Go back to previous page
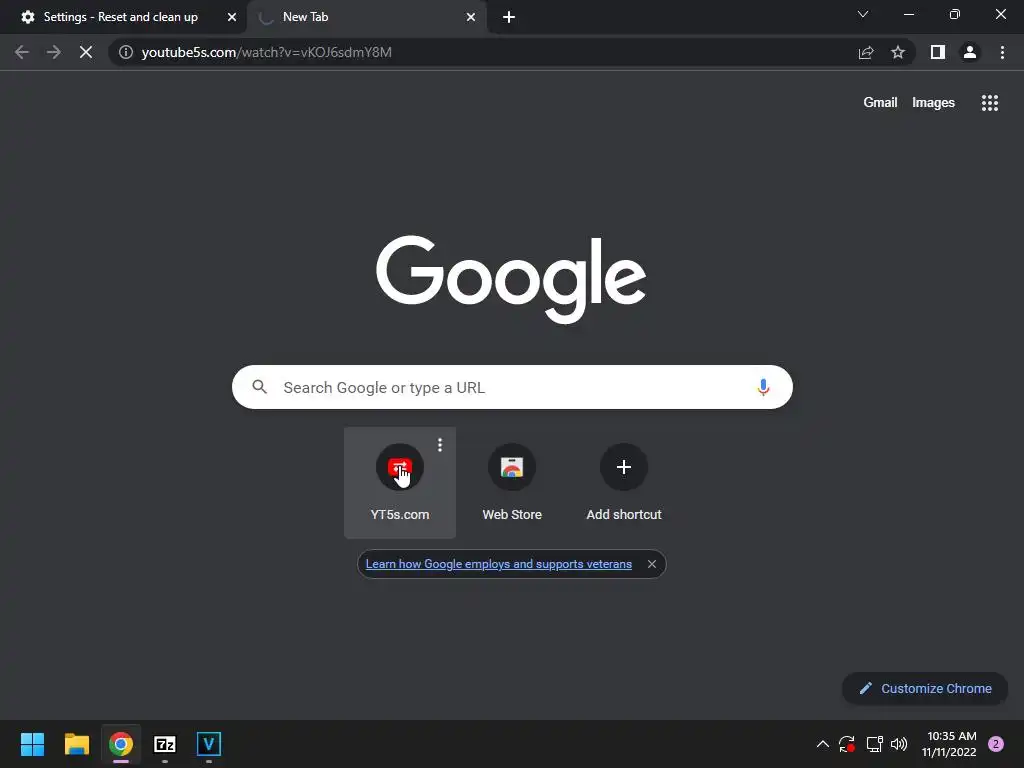The width and height of the screenshot is (1024, 768). point(22,52)
